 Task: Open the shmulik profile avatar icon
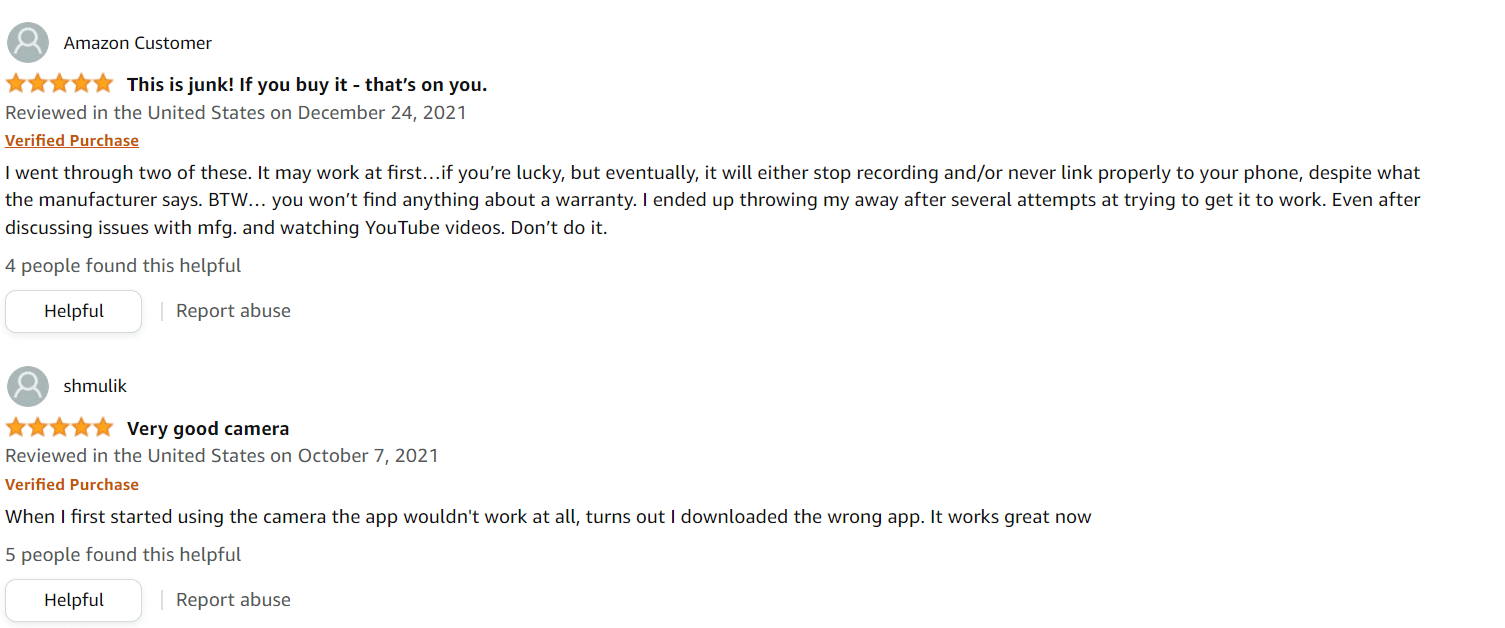(28, 386)
